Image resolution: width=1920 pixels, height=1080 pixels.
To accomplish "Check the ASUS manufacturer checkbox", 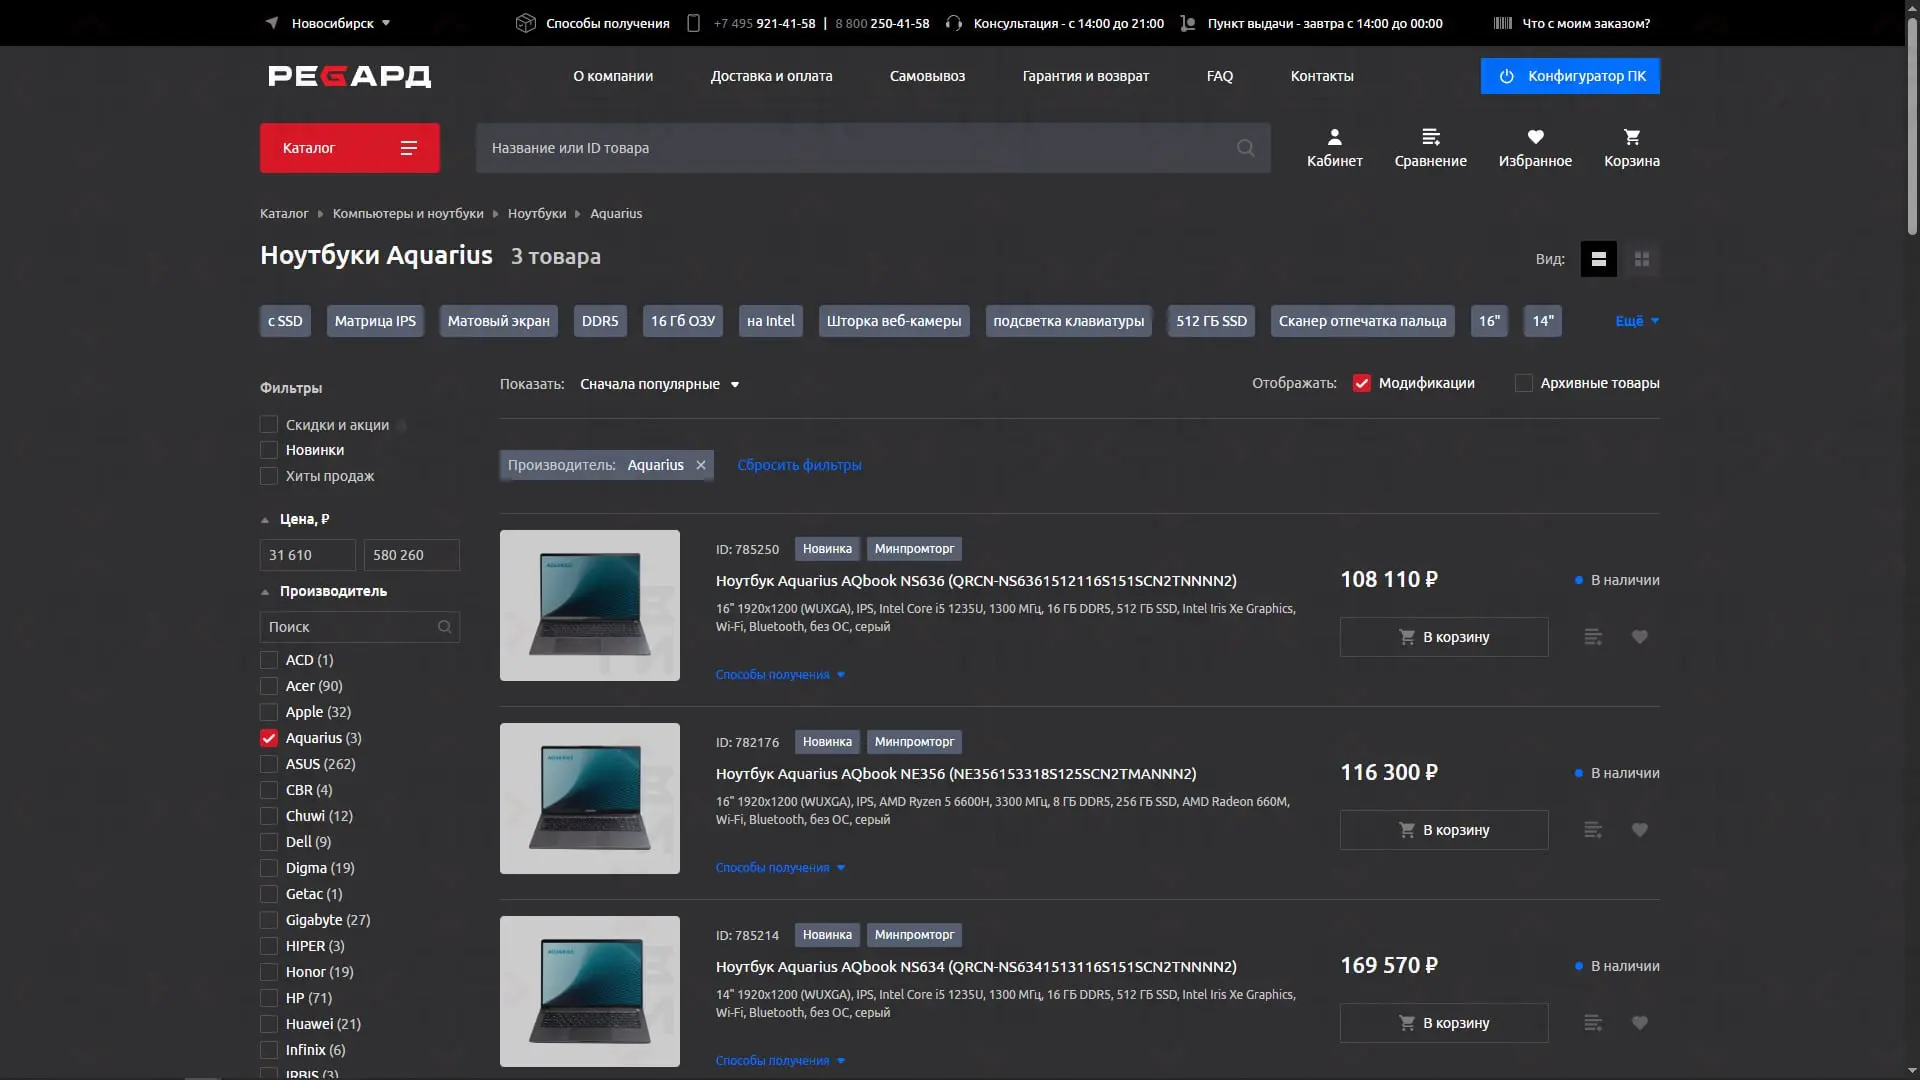I will coord(268,764).
